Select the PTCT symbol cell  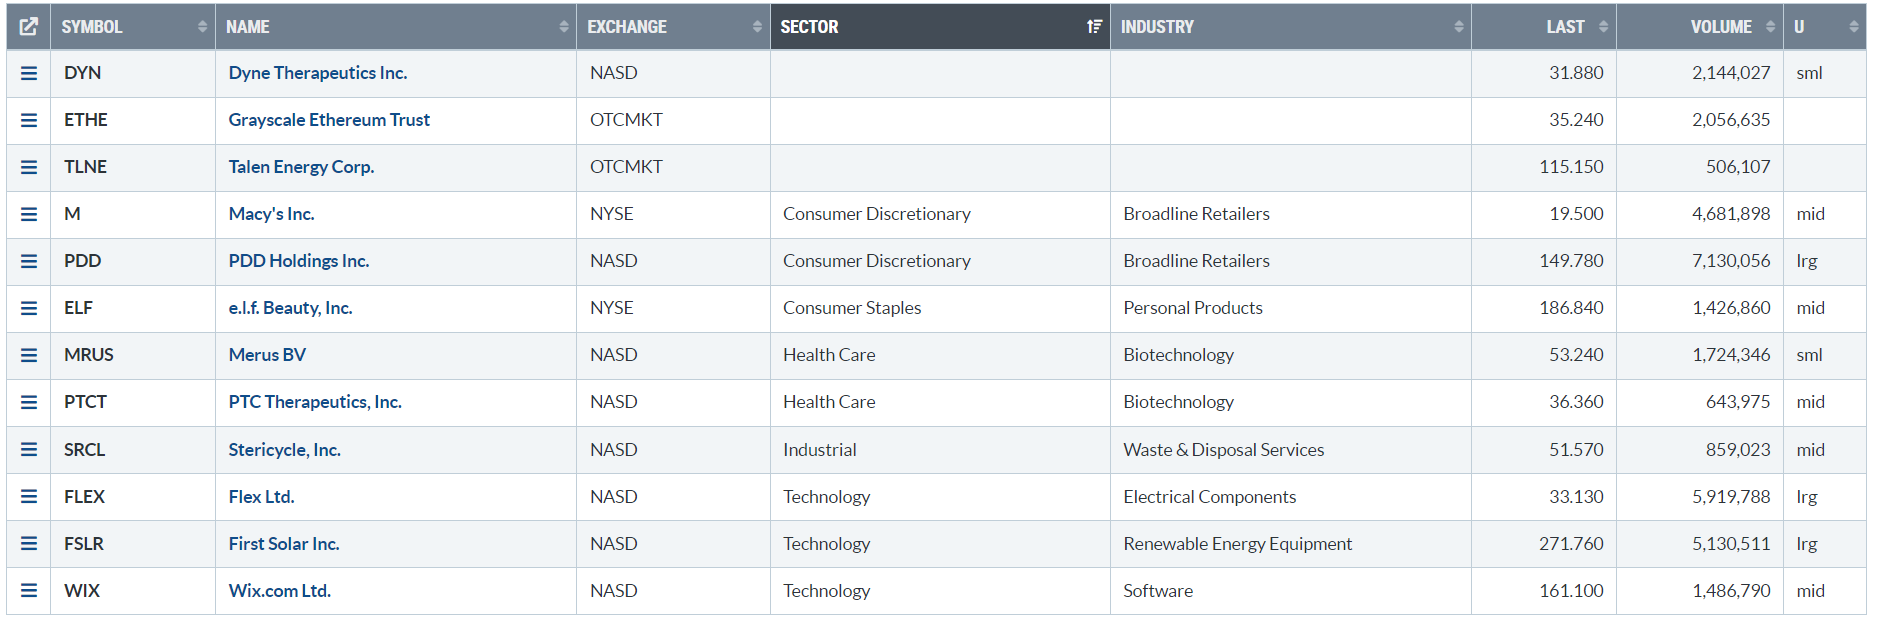(x=86, y=402)
